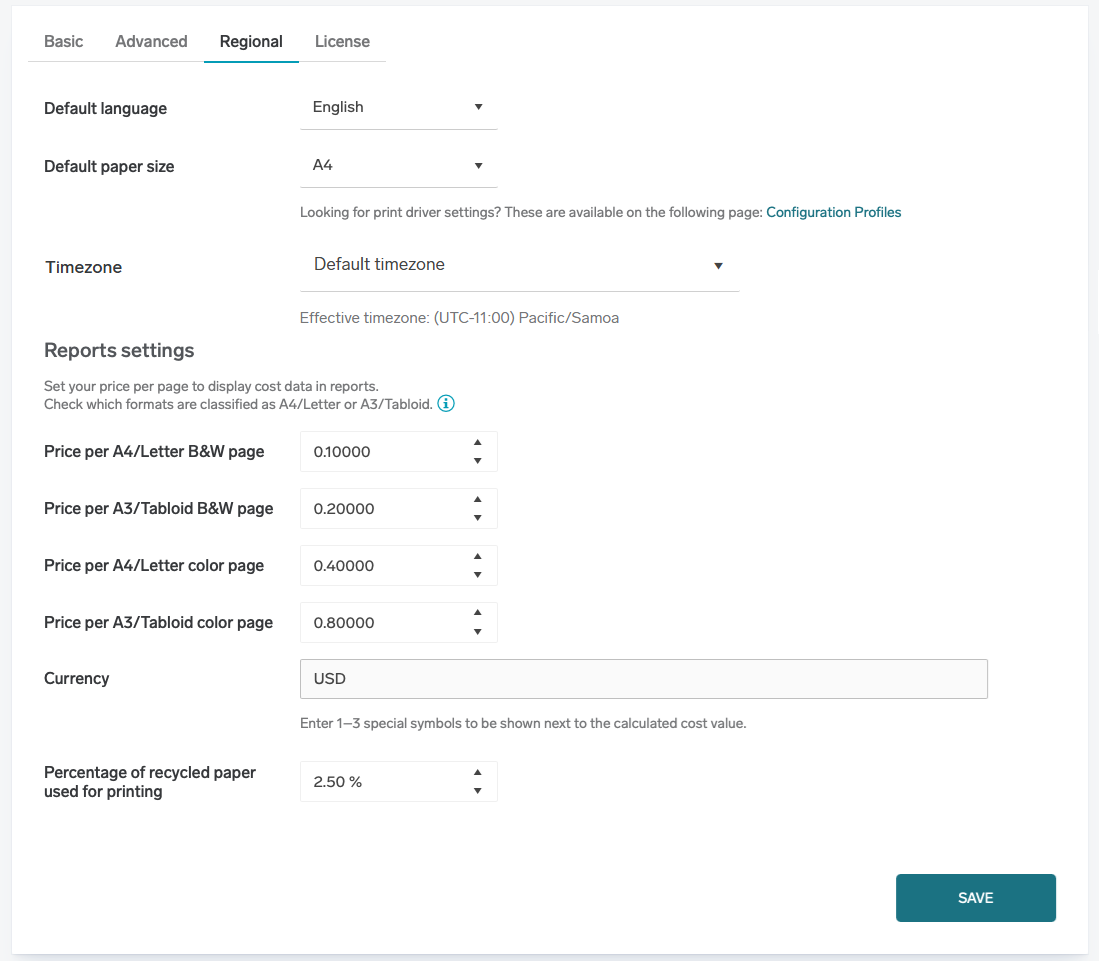Screen dimensions: 1099x961
Task: Click into the Currency text field
Action: pos(643,679)
